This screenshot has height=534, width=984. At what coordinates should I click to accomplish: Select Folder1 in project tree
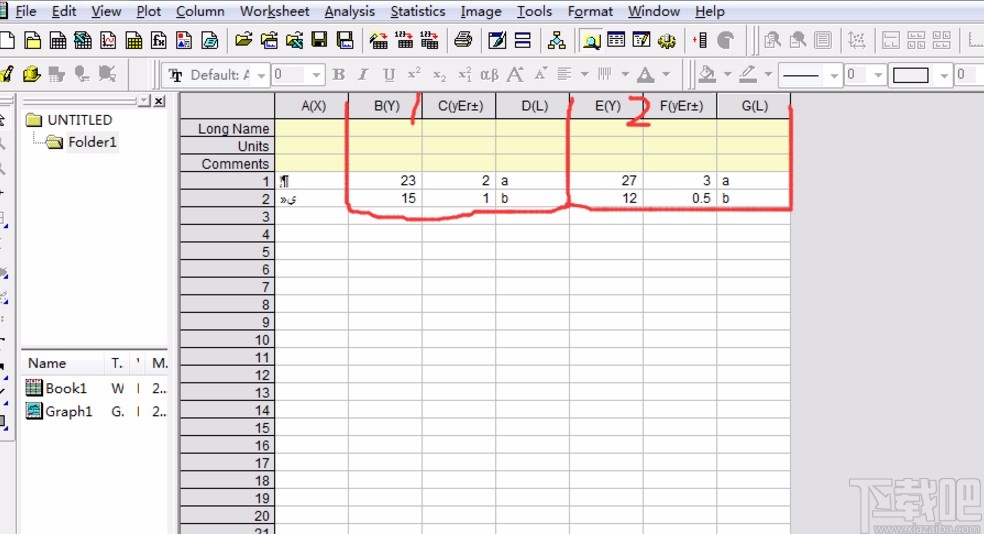pyautogui.click(x=92, y=142)
